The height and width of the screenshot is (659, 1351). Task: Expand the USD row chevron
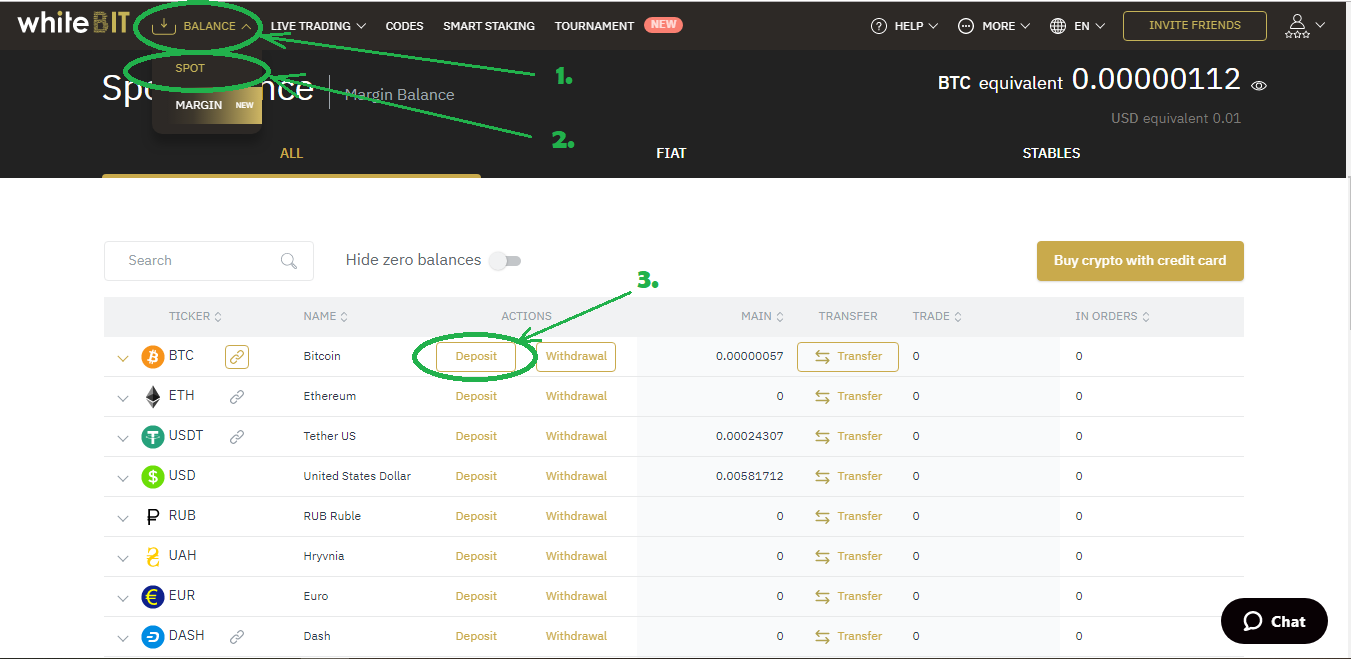[x=123, y=478]
